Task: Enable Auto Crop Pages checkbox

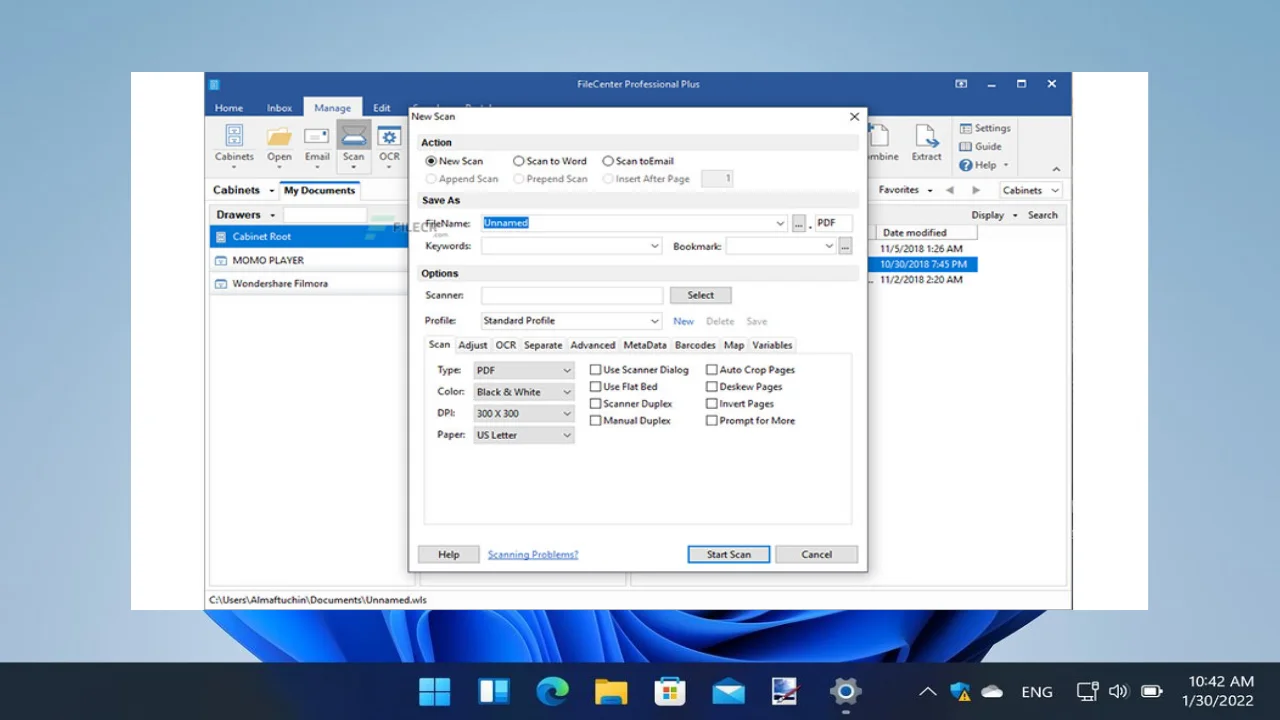Action: click(x=712, y=370)
